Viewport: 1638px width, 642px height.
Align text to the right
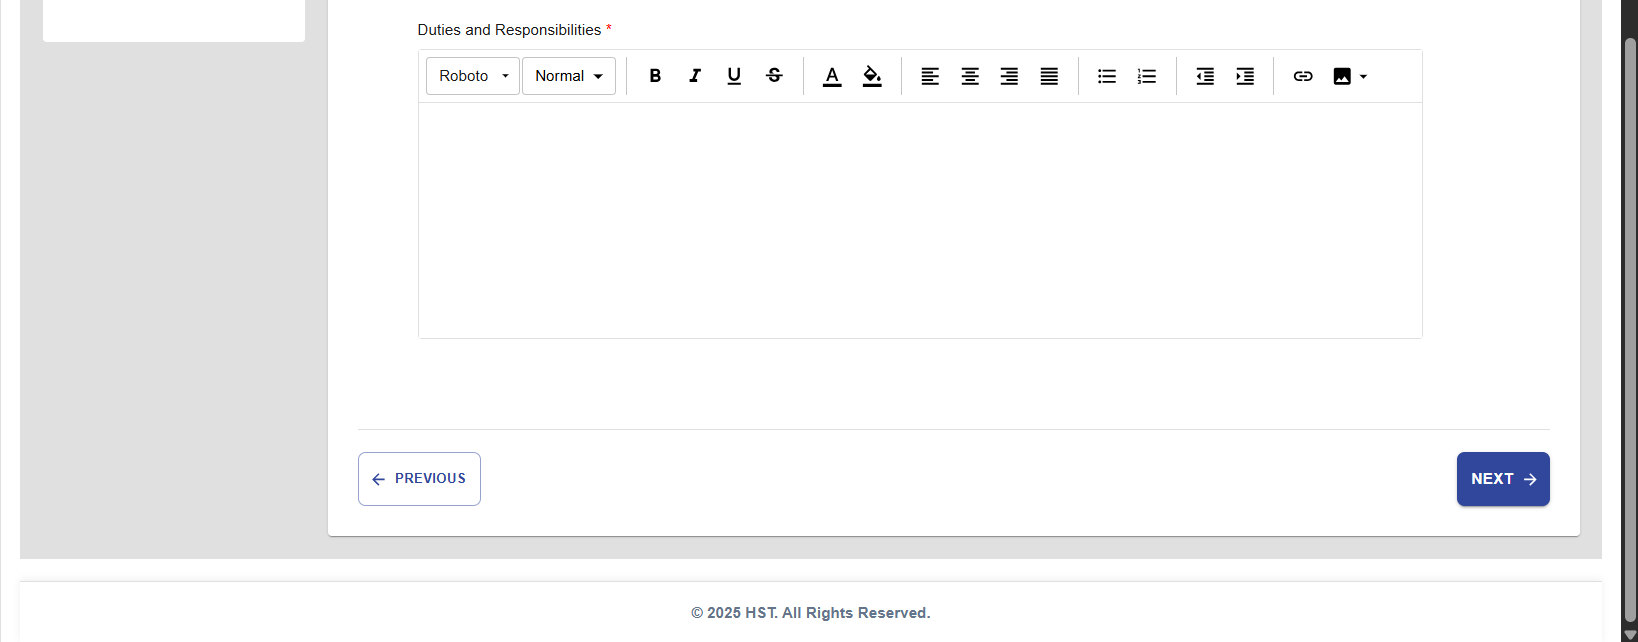point(1009,76)
